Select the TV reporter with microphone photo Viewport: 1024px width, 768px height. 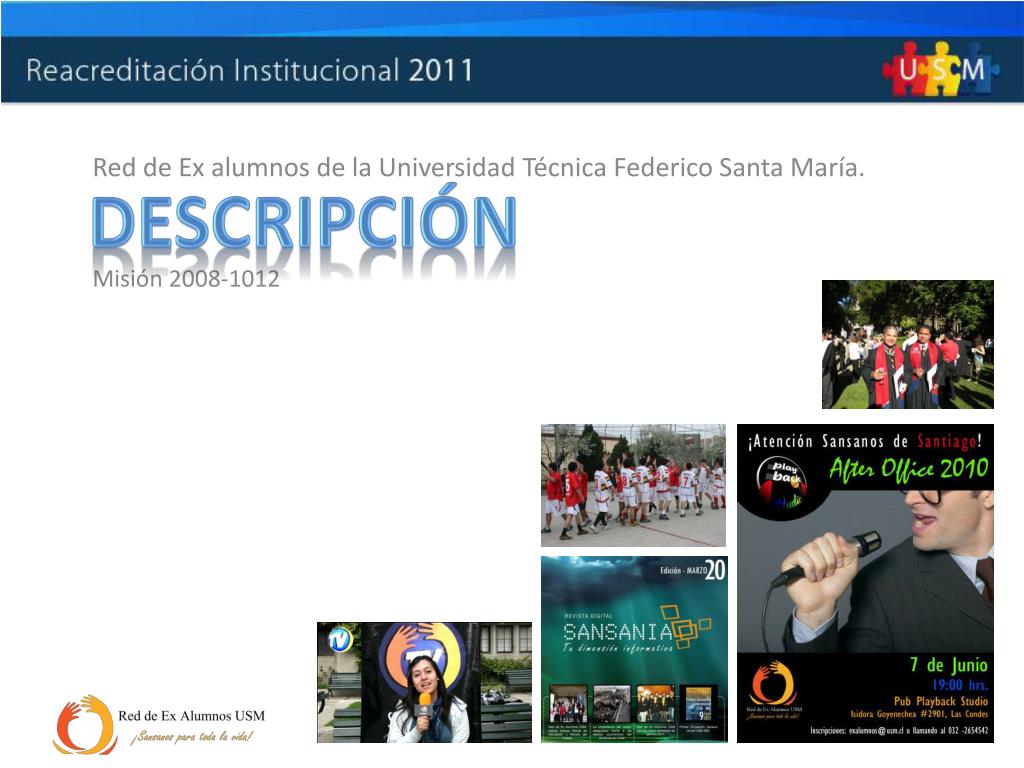424,682
